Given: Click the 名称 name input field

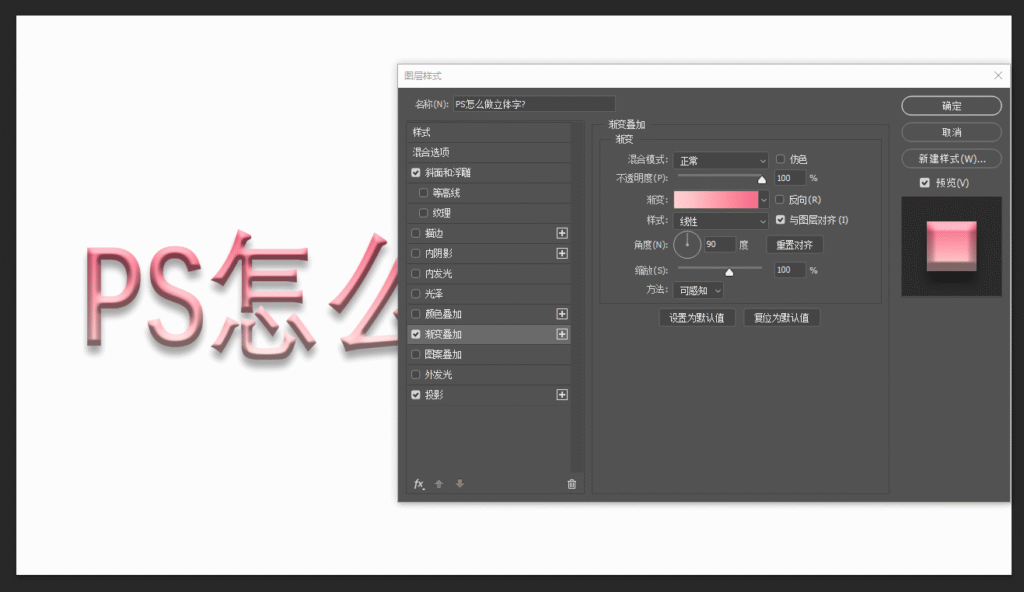Looking at the screenshot, I should tap(534, 104).
